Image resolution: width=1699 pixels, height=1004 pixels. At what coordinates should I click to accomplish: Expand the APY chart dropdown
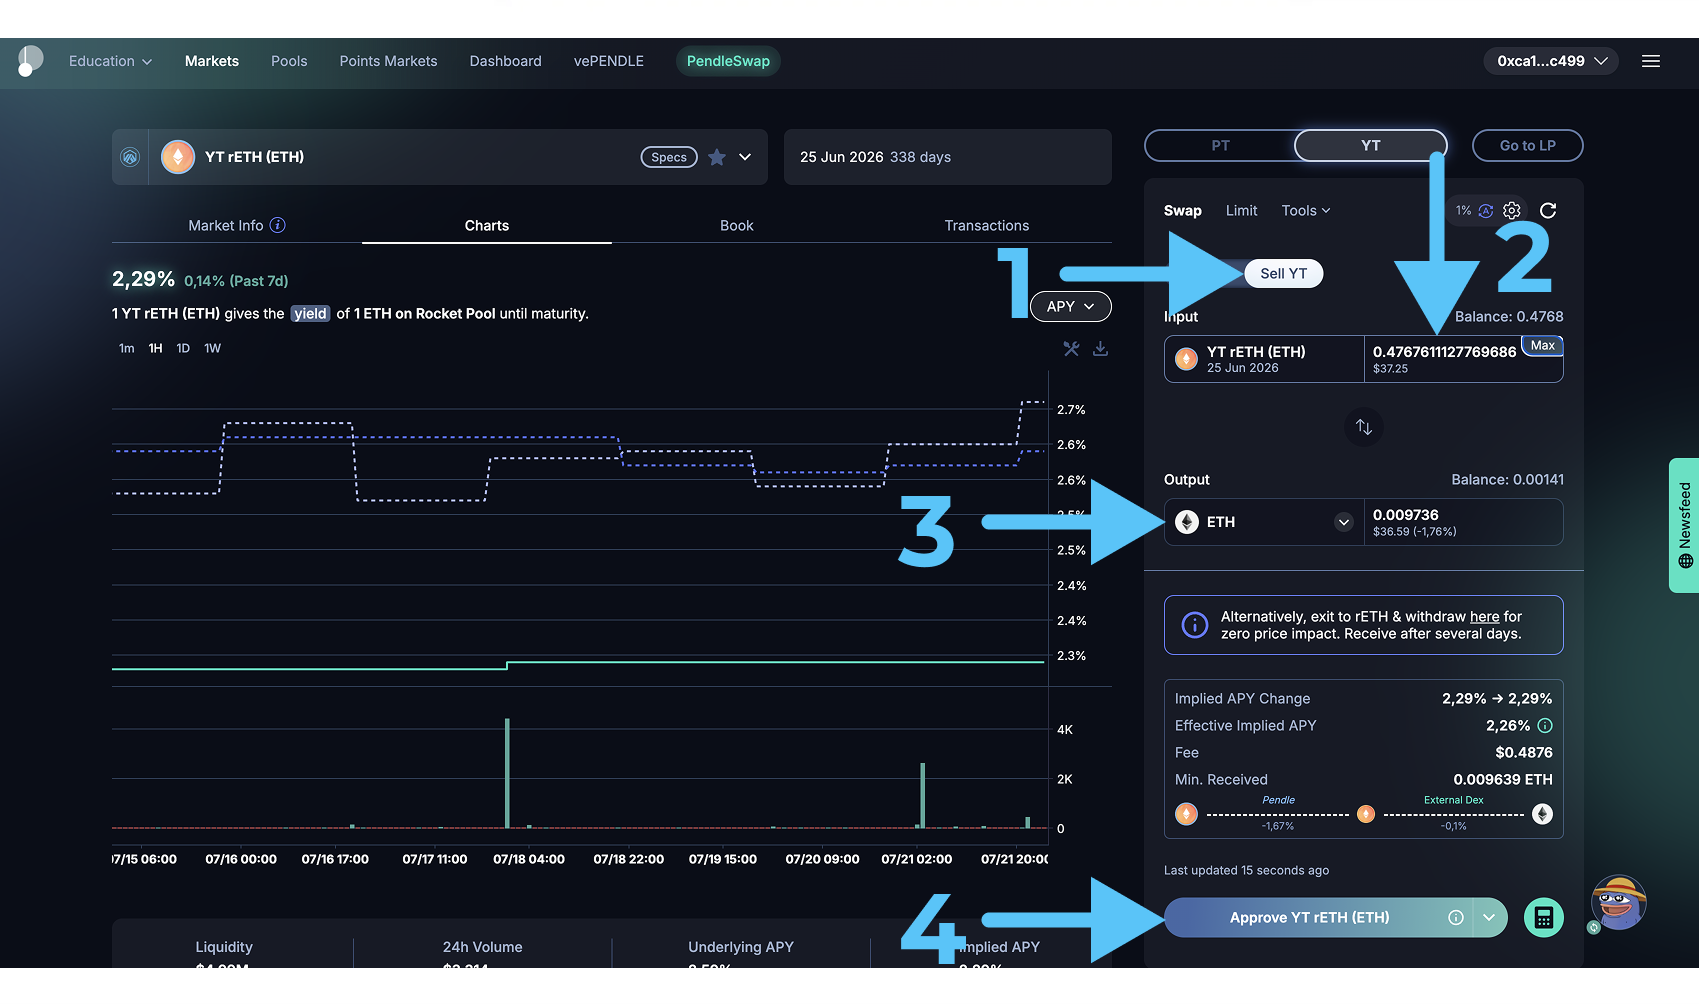(1070, 307)
